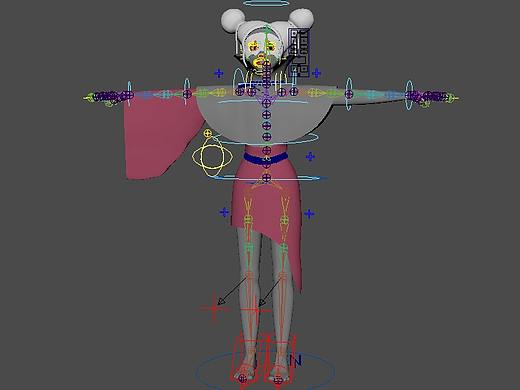The width and height of the screenshot is (520, 390).
Task: Select the yellow knee control on the leg under the long hem
Action: pos(284,220)
